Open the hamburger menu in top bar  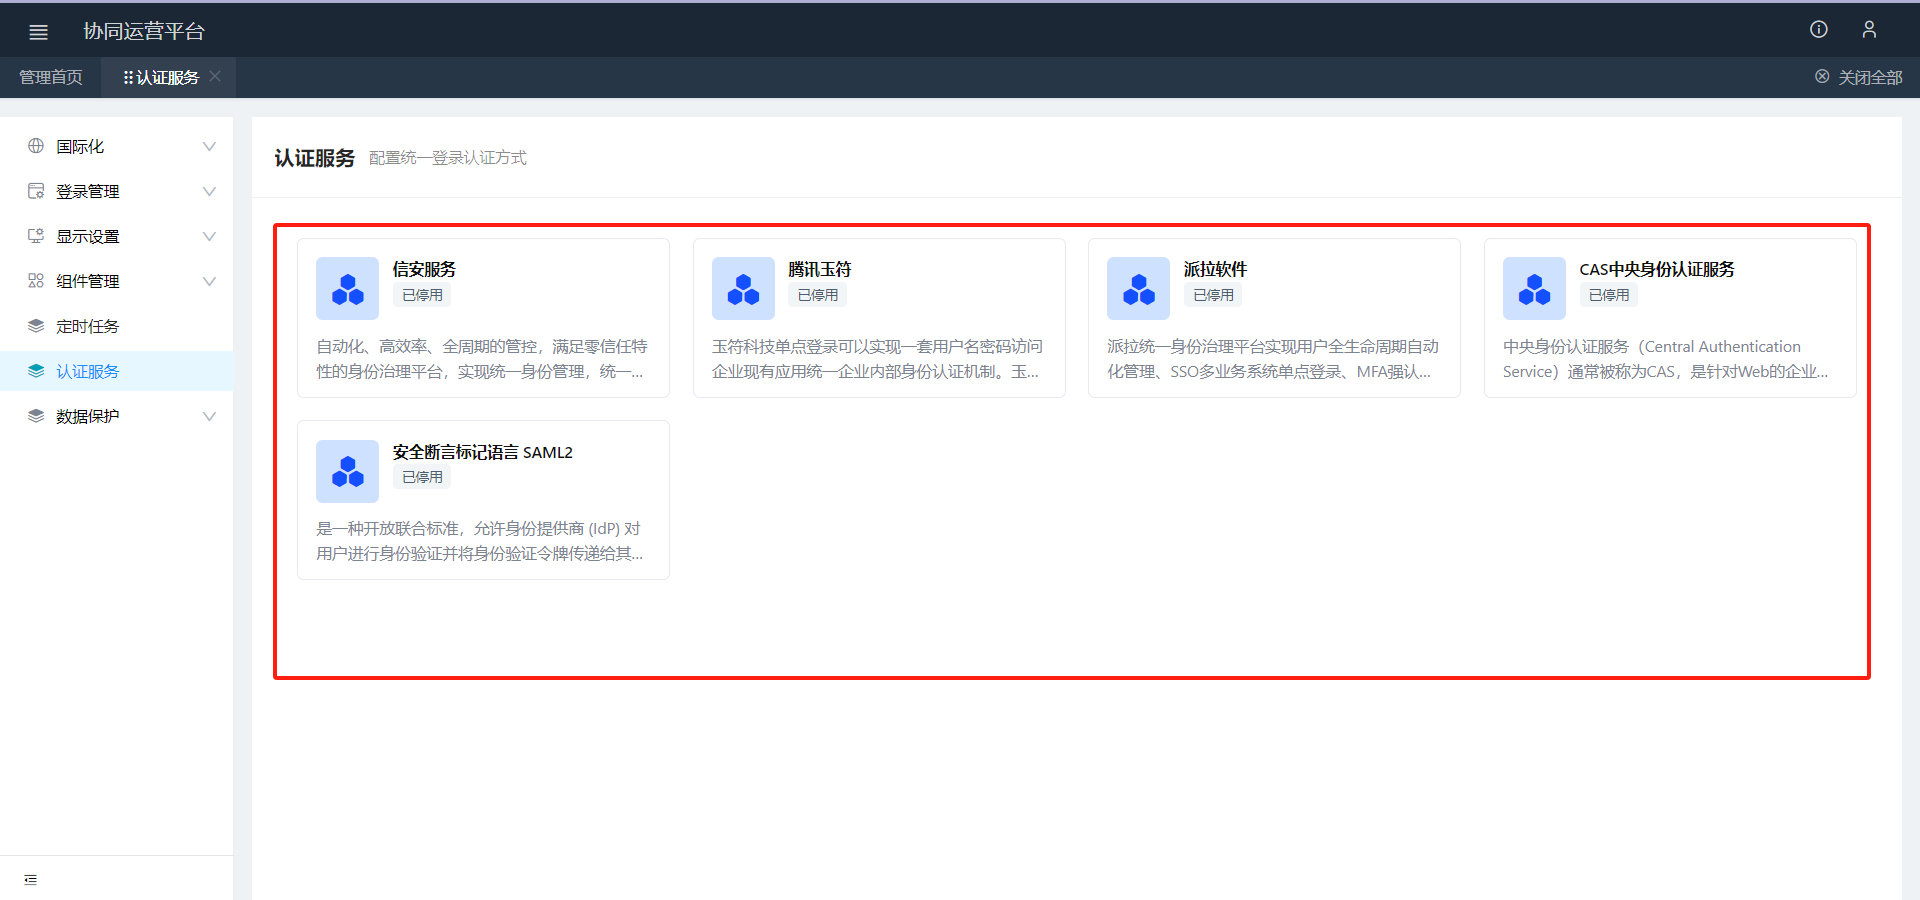[x=39, y=32]
